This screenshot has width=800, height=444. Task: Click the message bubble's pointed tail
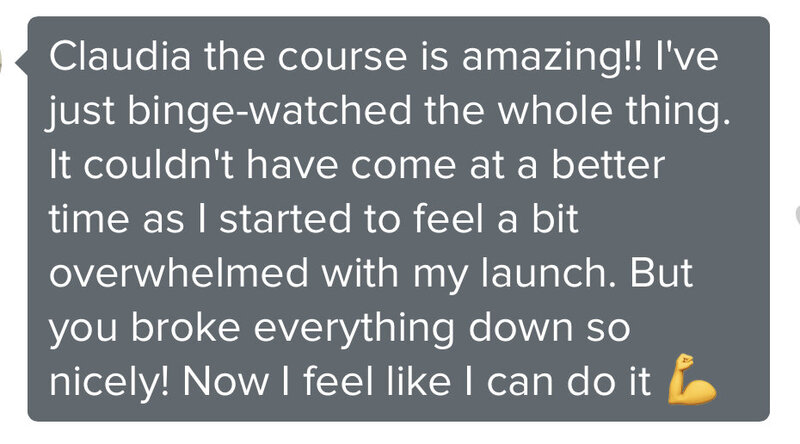tap(22, 64)
